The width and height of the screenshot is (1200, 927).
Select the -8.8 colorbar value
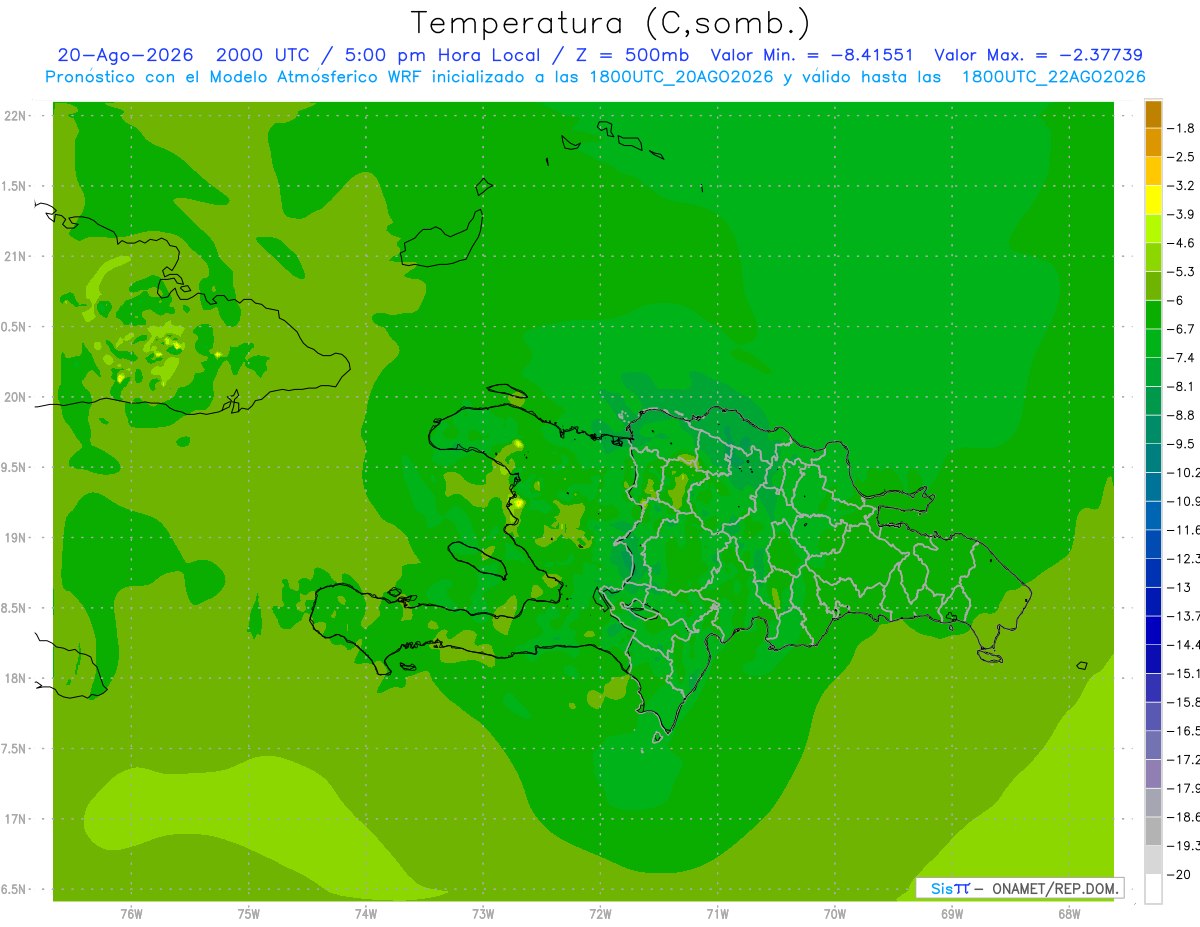coord(1182,415)
